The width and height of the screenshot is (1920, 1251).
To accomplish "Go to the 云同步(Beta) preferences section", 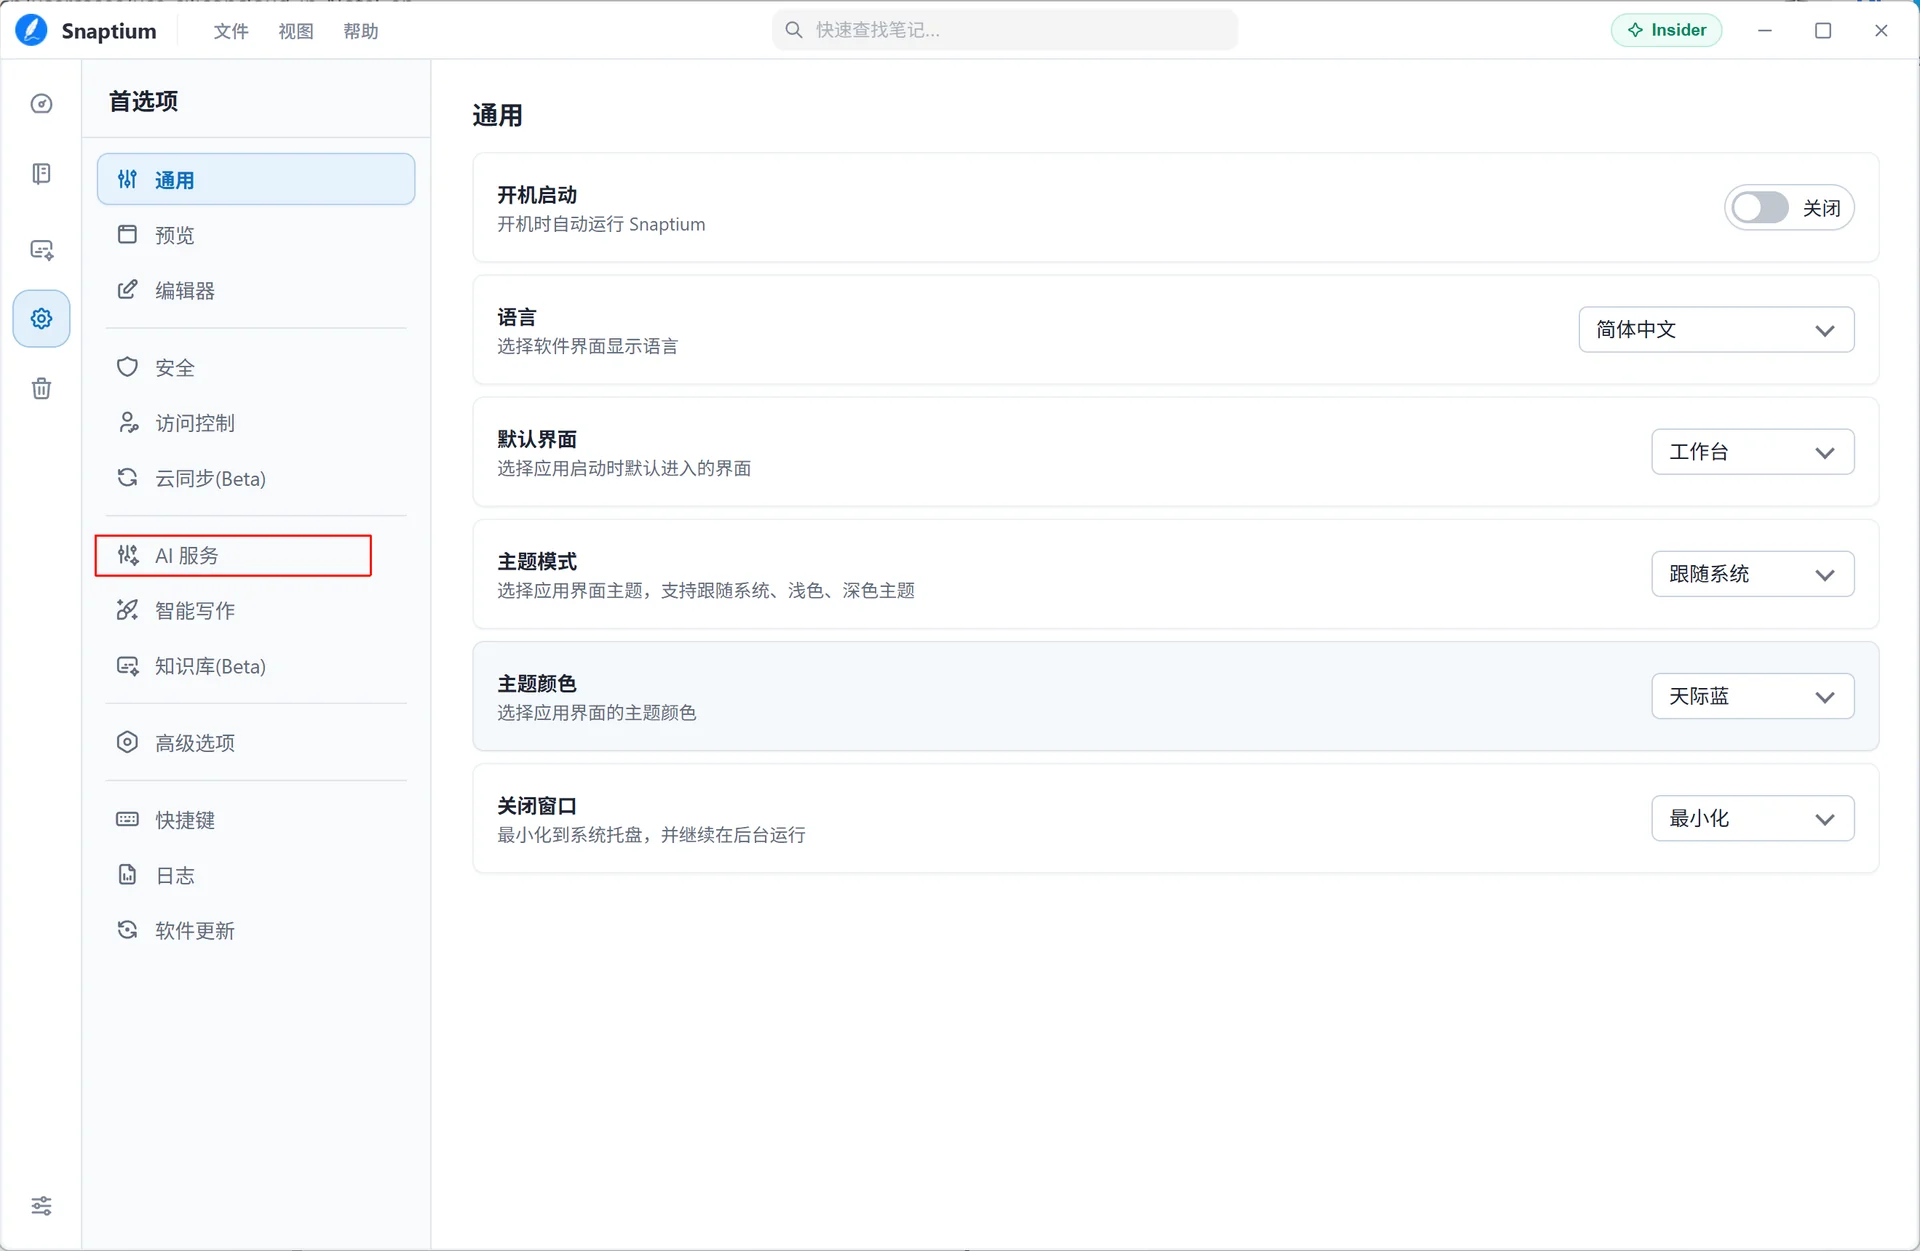I will point(256,478).
